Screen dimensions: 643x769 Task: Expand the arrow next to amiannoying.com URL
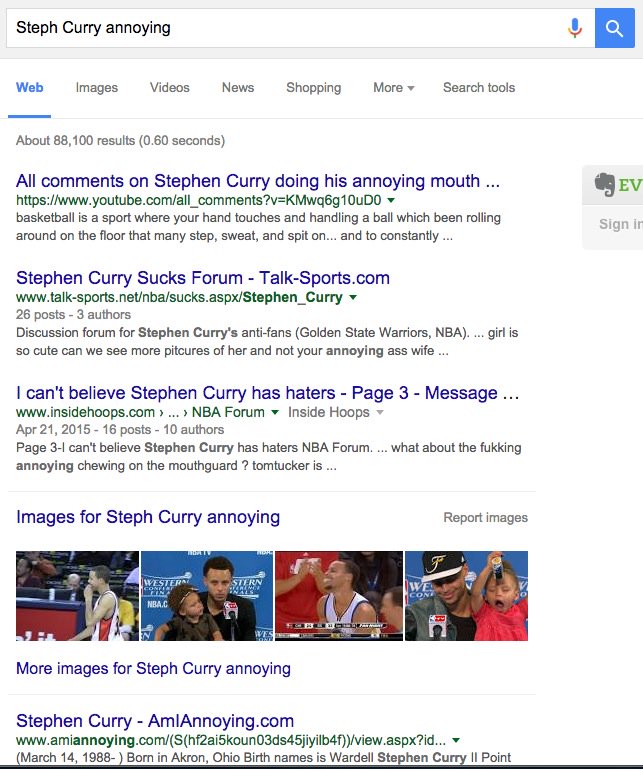[456, 740]
